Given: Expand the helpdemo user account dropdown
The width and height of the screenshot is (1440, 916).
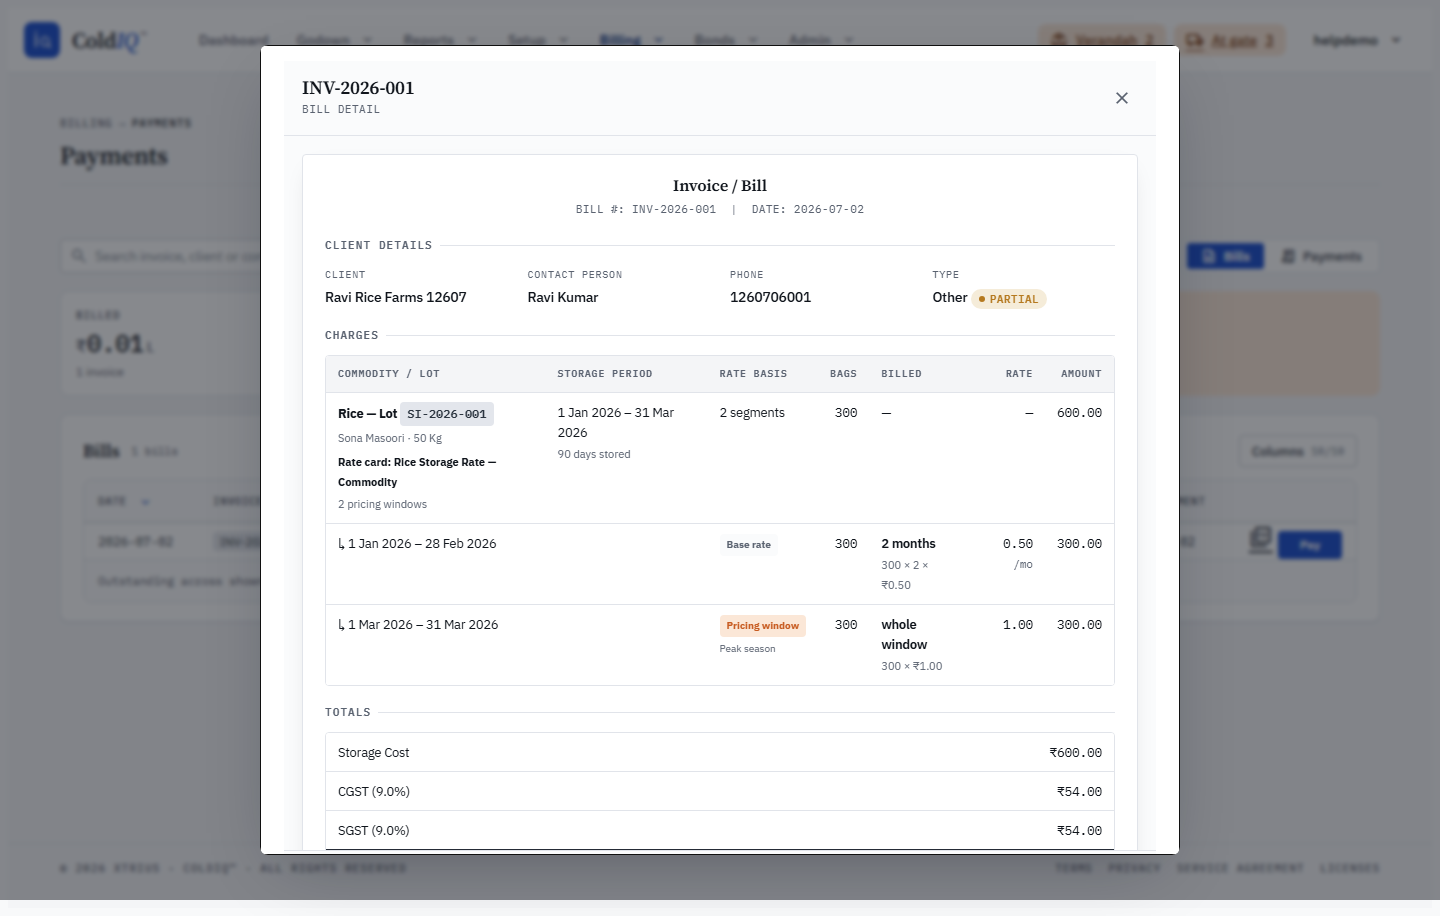Looking at the screenshot, I should (1357, 40).
